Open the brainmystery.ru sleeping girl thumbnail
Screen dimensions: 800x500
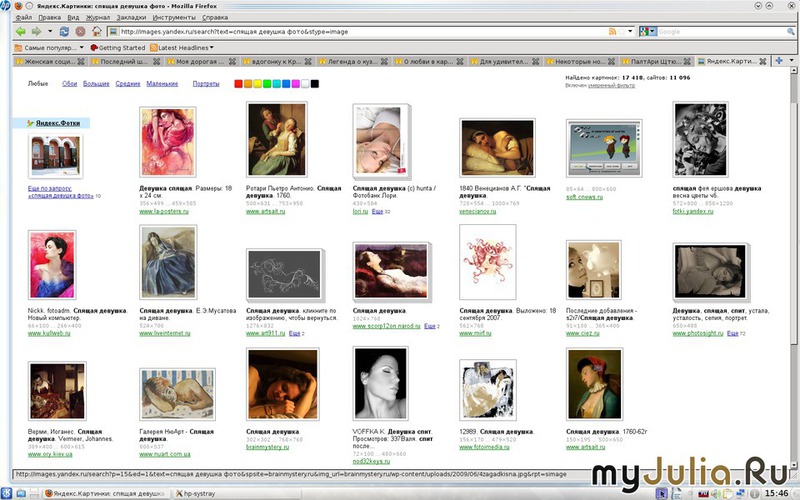tap(283, 384)
